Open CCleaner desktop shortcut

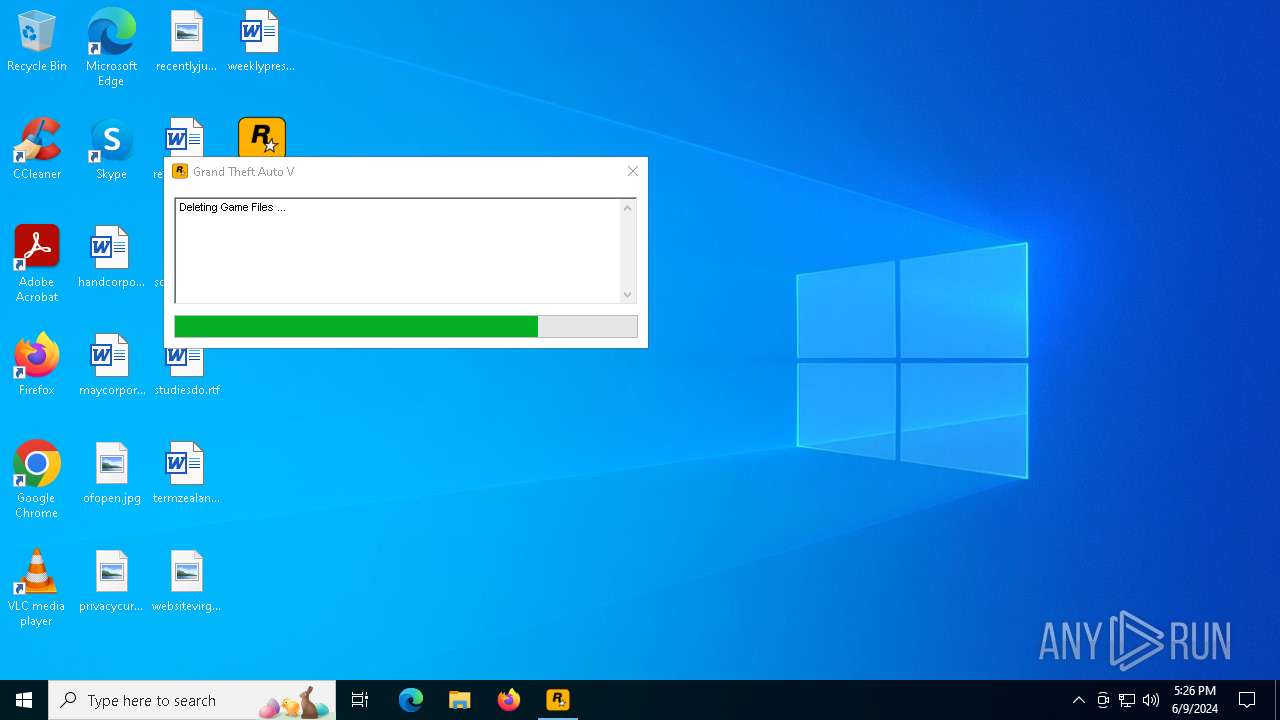pyautogui.click(x=37, y=150)
